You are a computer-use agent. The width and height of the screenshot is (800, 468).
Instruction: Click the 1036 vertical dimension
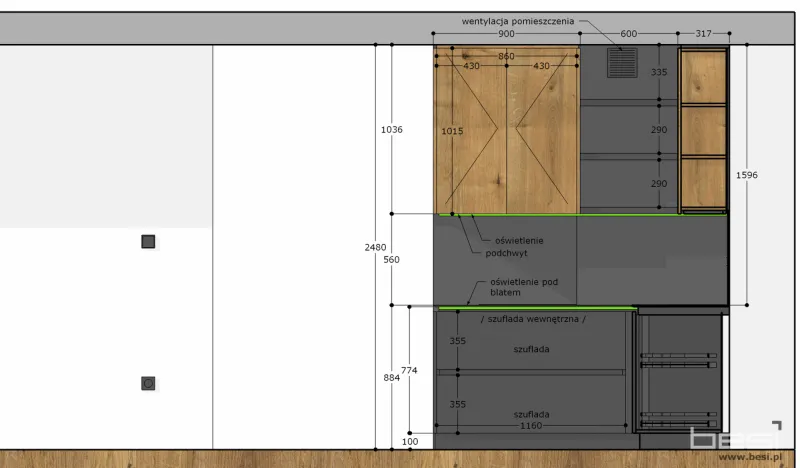coord(391,130)
